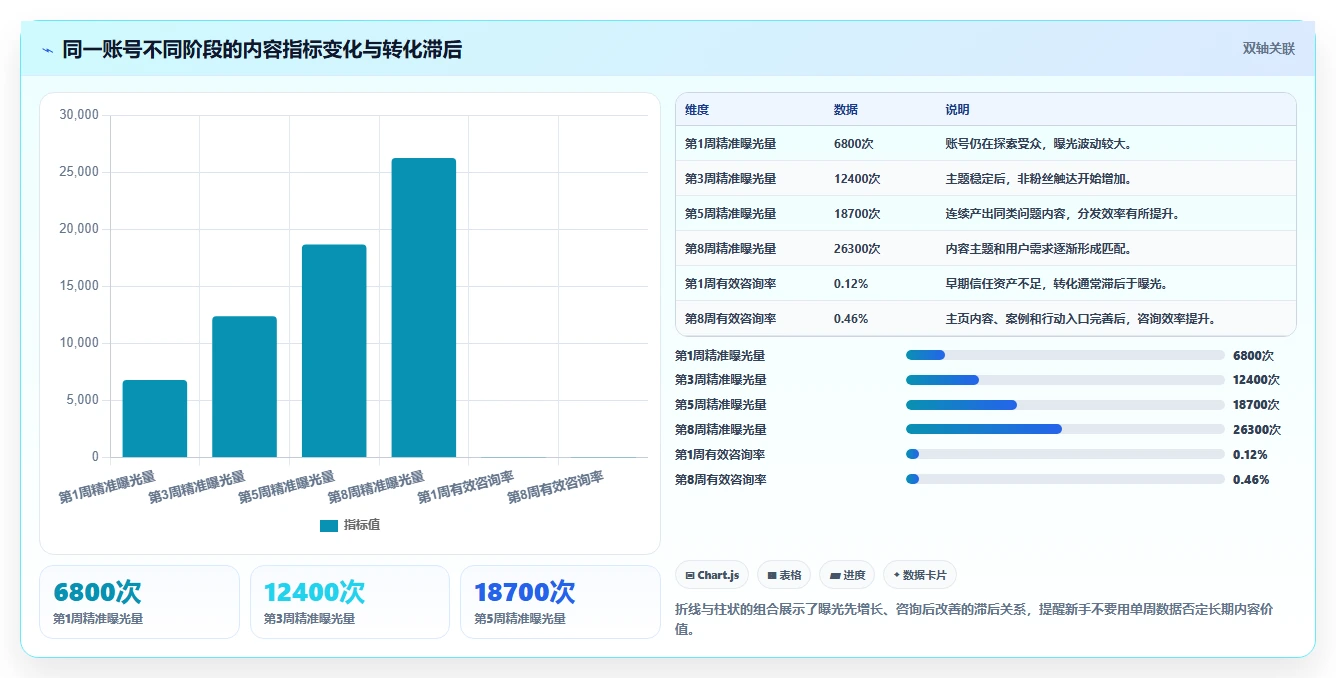Click the 数据 table column header
Image resolution: width=1336 pixels, height=678 pixels.
[846, 110]
